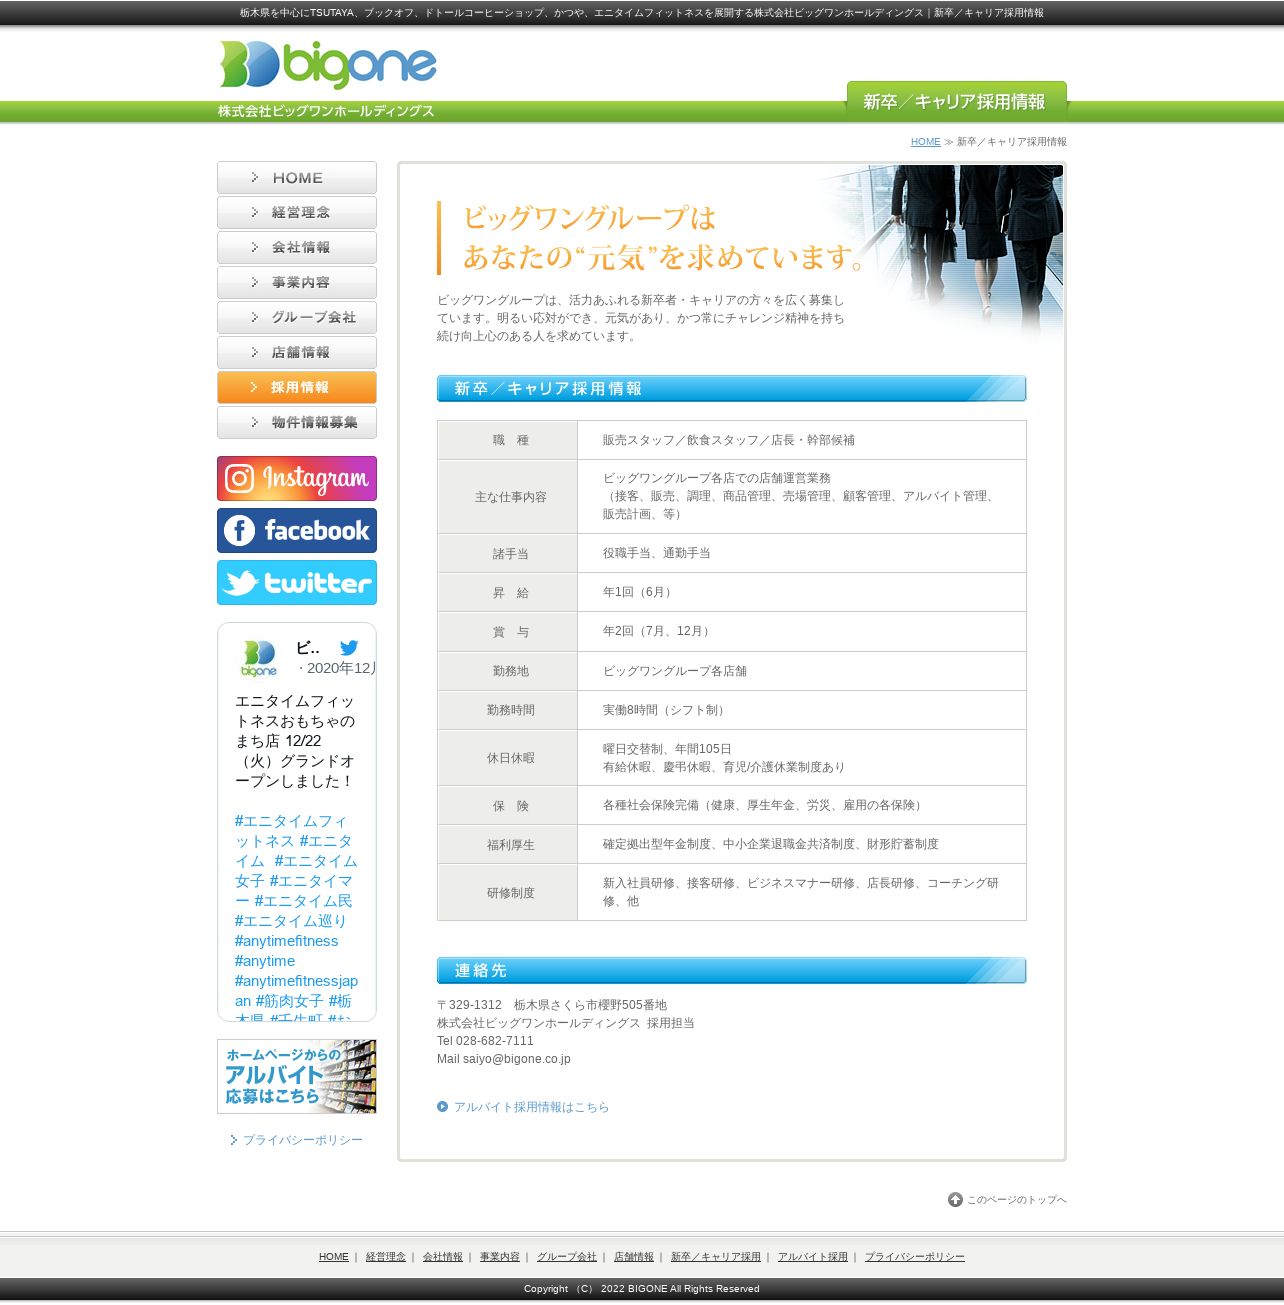The image size is (1284, 1305).
Task: Click 会社情報 in the footer navigation
Action: coord(443,1257)
